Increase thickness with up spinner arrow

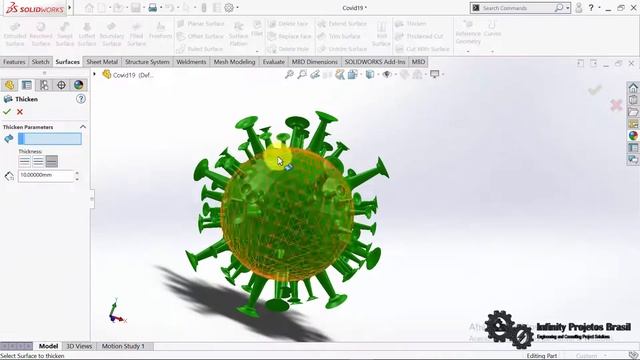click(x=77, y=173)
